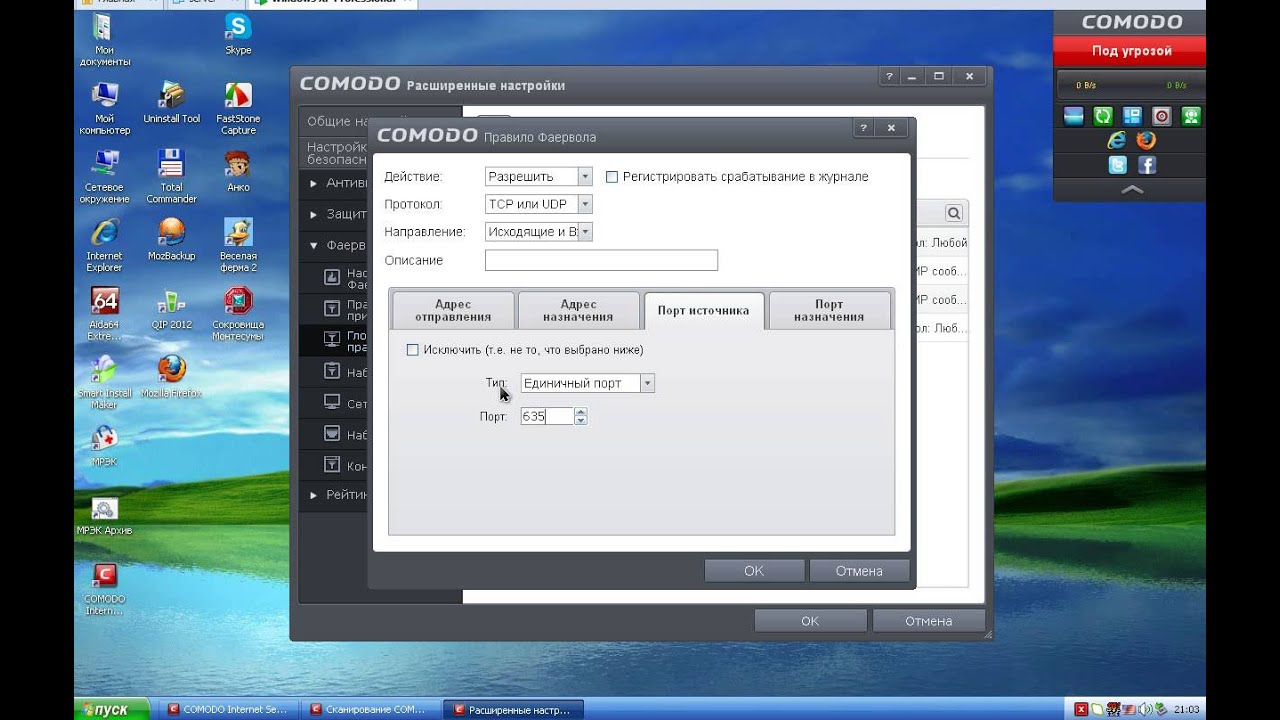Viewport: 1280px width, 720px height.
Task: Open the Направление dropdown
Action: point(539,232)
